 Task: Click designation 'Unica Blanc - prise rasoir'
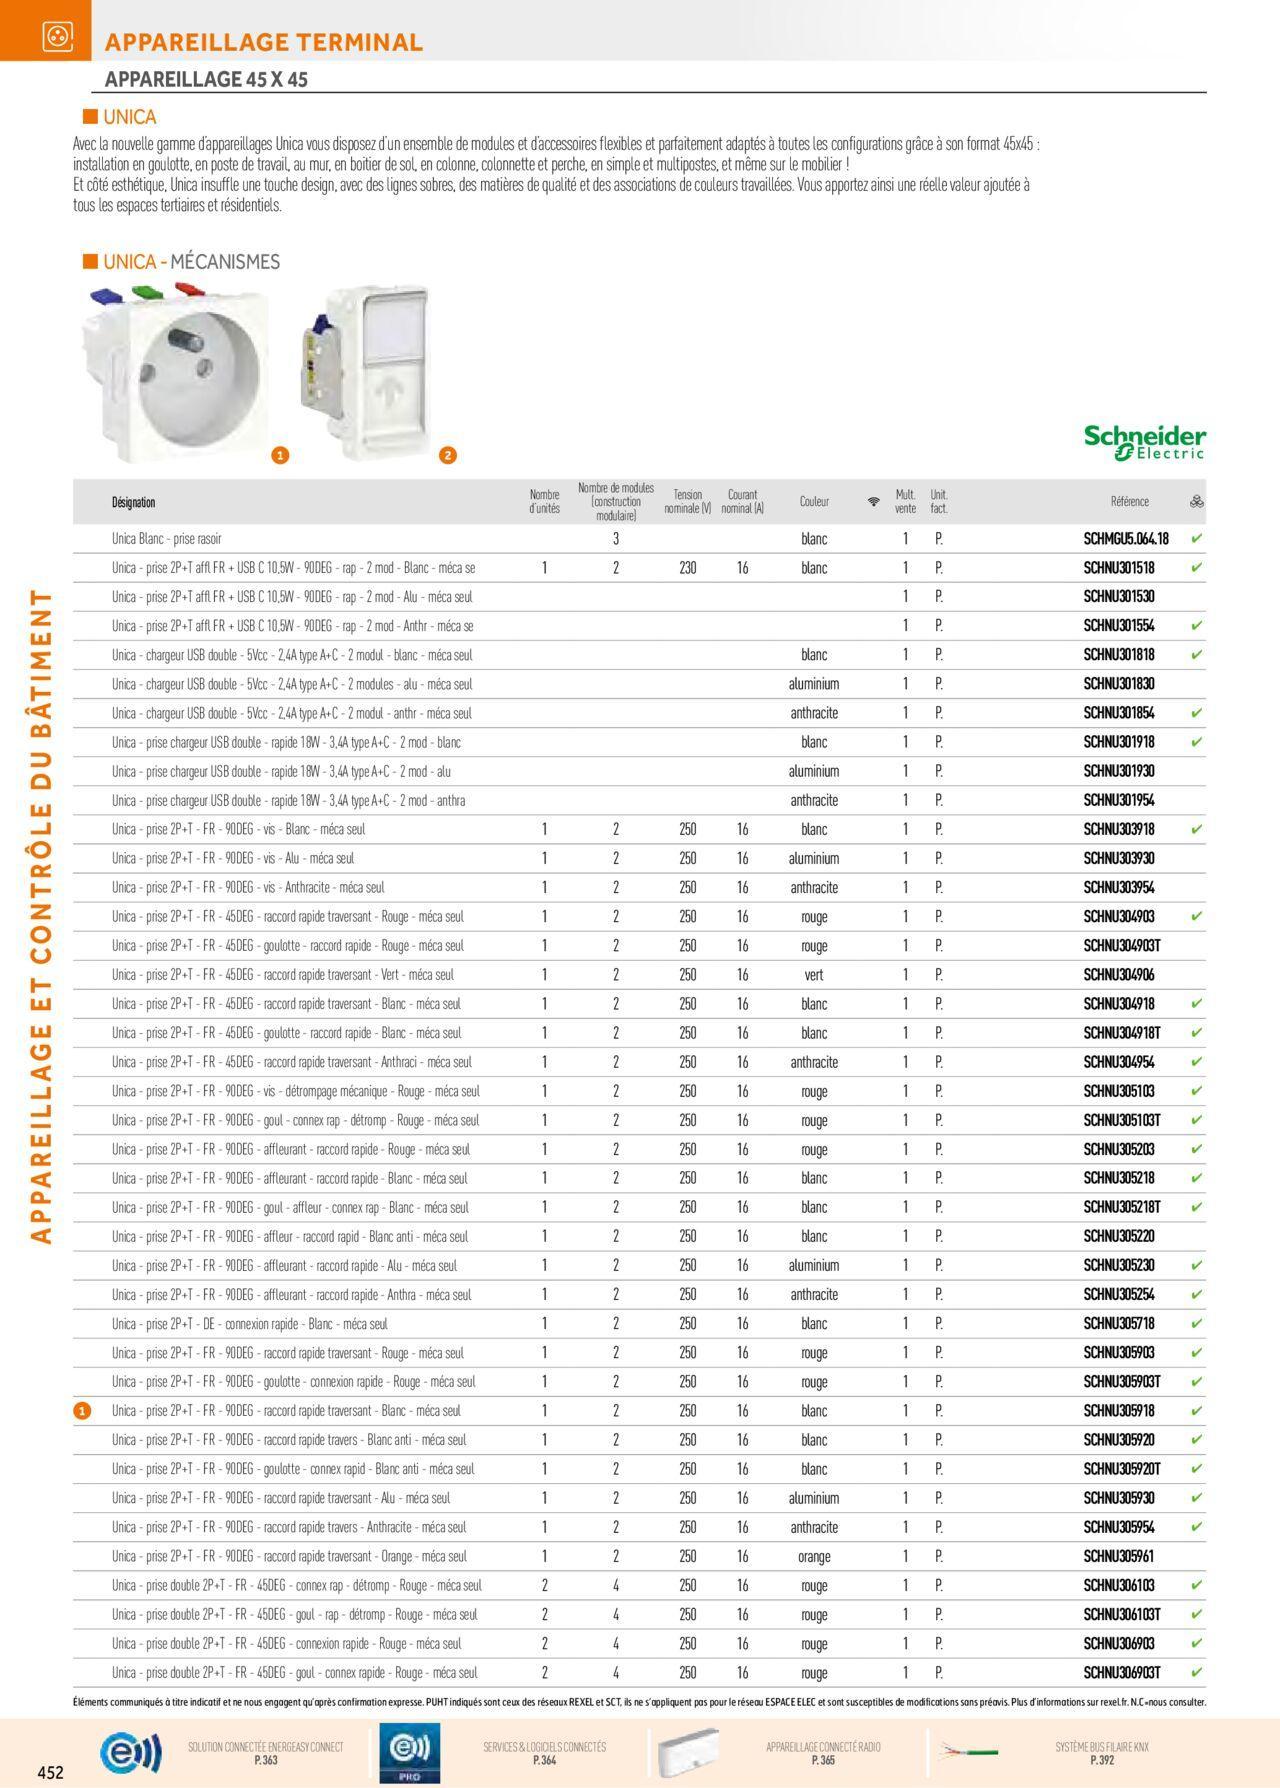coord(167,538)
